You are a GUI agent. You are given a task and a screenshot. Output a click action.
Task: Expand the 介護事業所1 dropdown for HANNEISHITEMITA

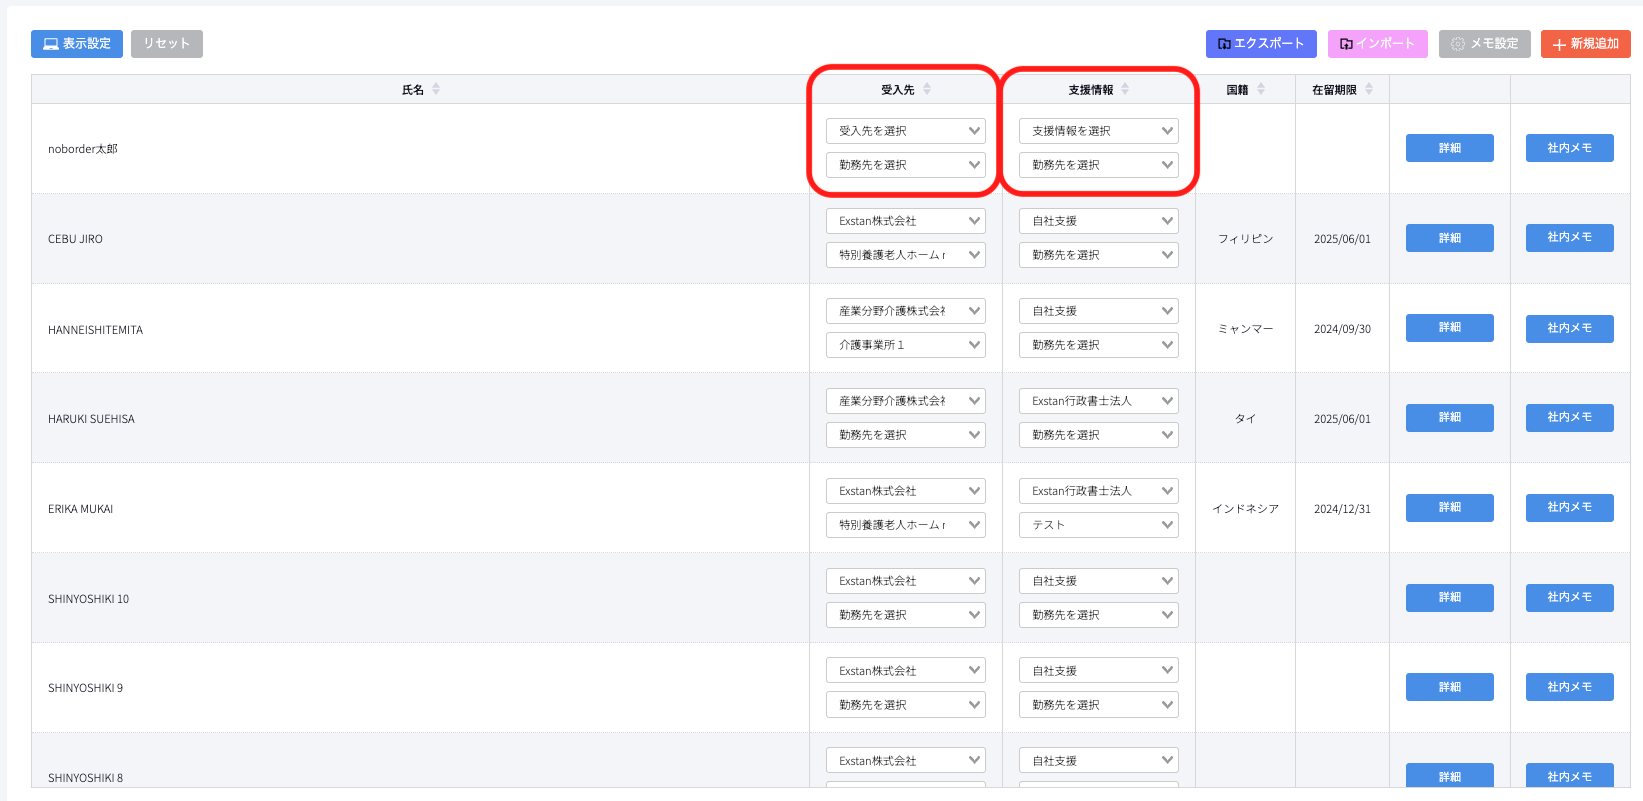[905, 345]
